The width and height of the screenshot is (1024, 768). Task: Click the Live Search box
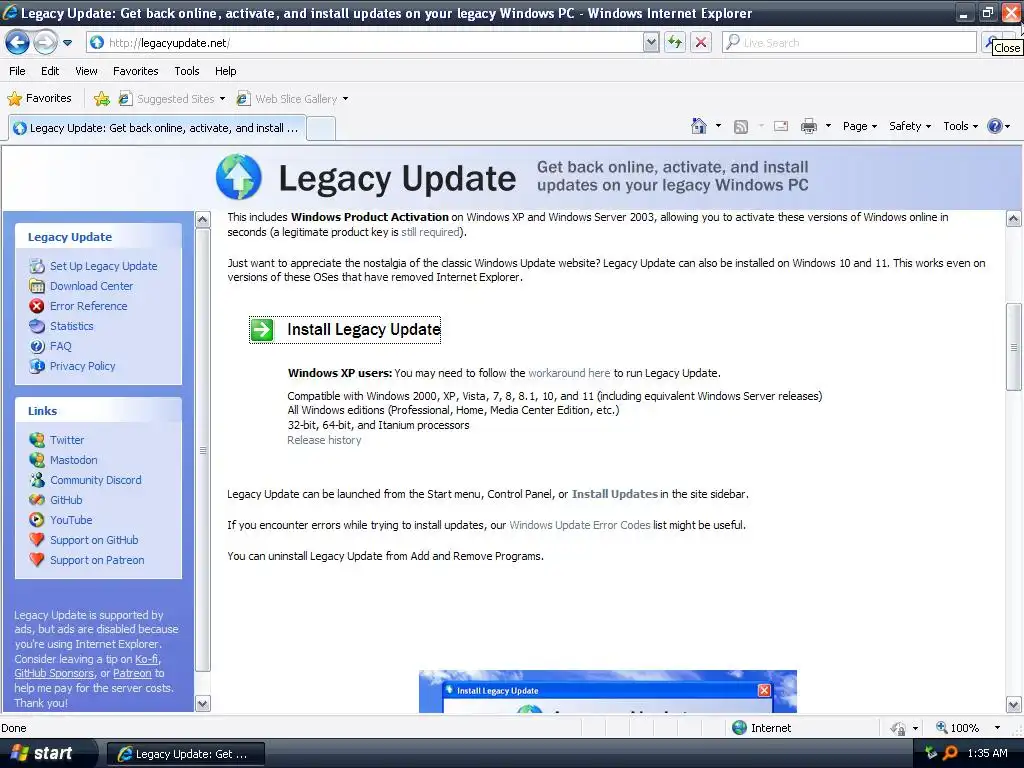(x=849, y=42)
